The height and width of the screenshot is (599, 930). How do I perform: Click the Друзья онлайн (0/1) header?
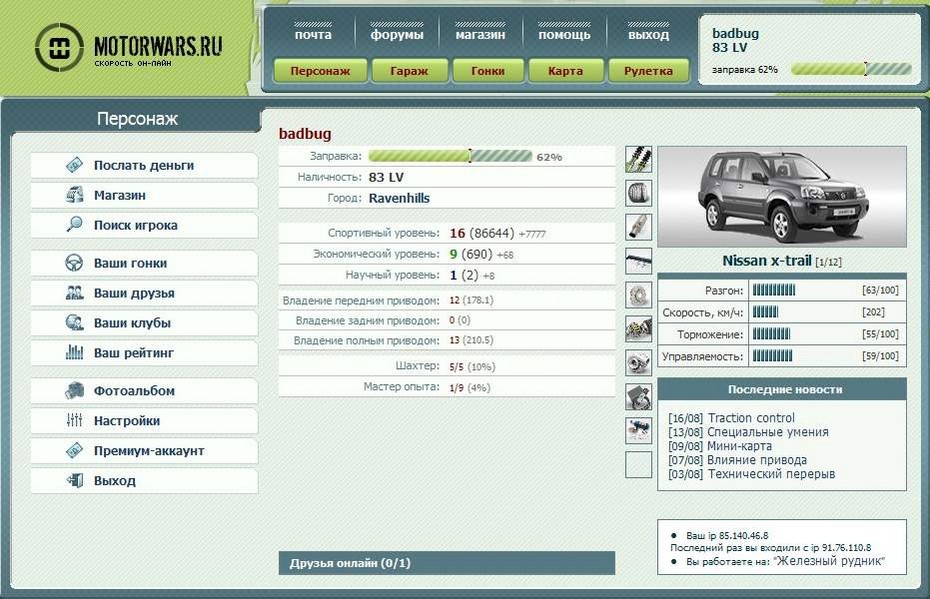[x=447, y=563]
